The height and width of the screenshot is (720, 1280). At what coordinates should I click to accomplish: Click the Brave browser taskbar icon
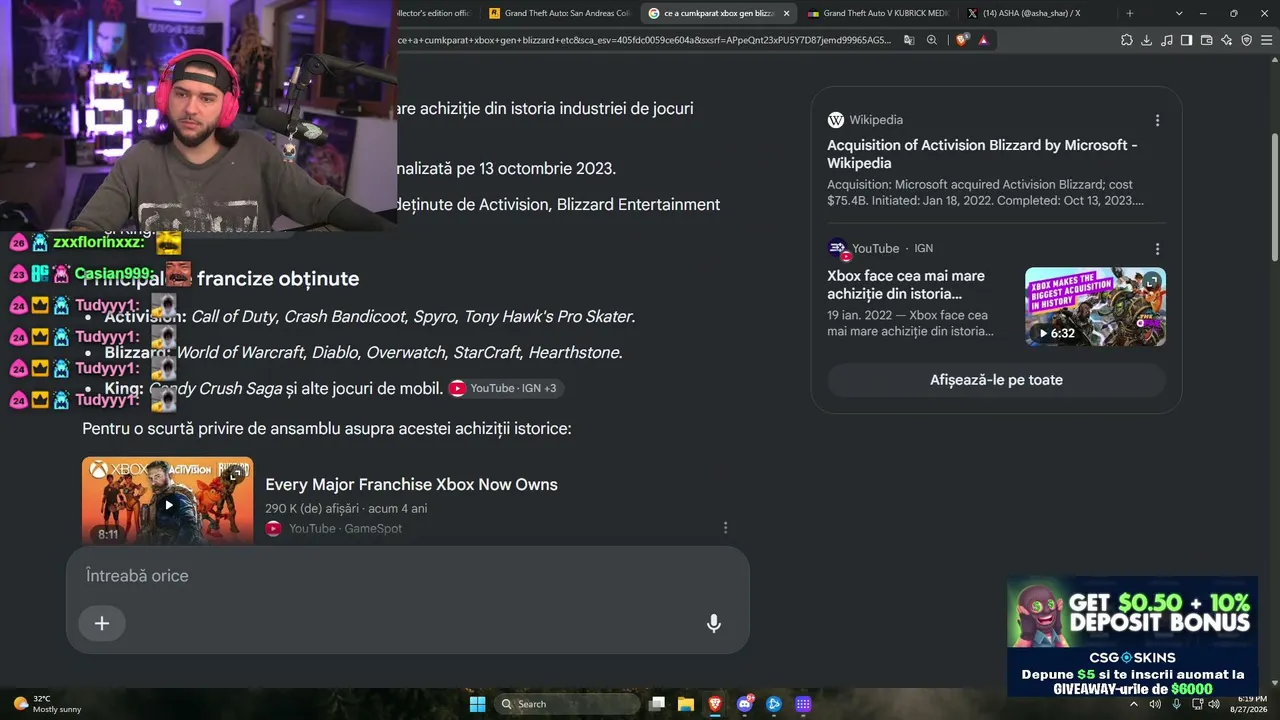click(715, 704)
